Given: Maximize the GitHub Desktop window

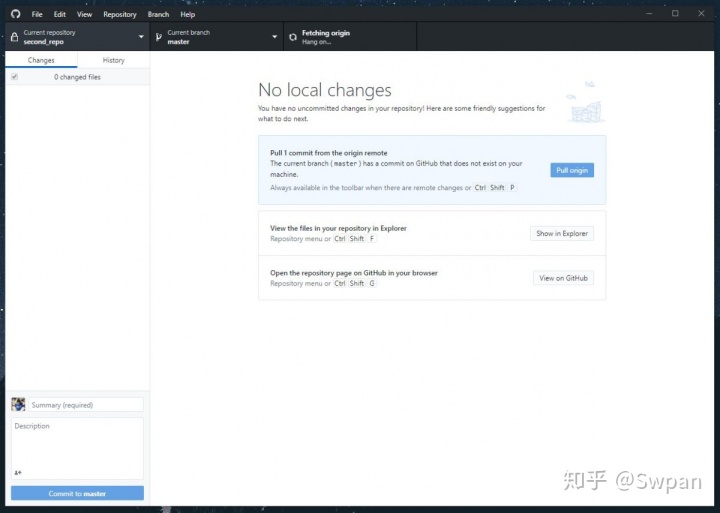Looking at the screenshot, I should pos(675,14).
